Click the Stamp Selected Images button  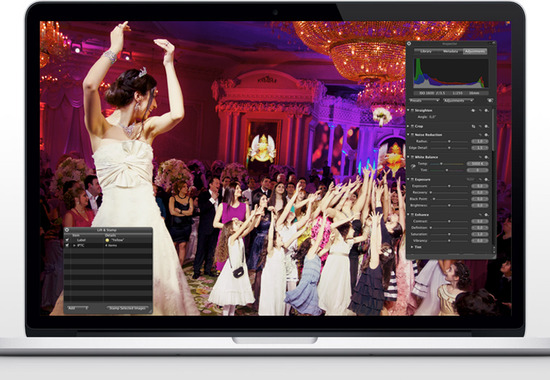(x=127, y=308)
